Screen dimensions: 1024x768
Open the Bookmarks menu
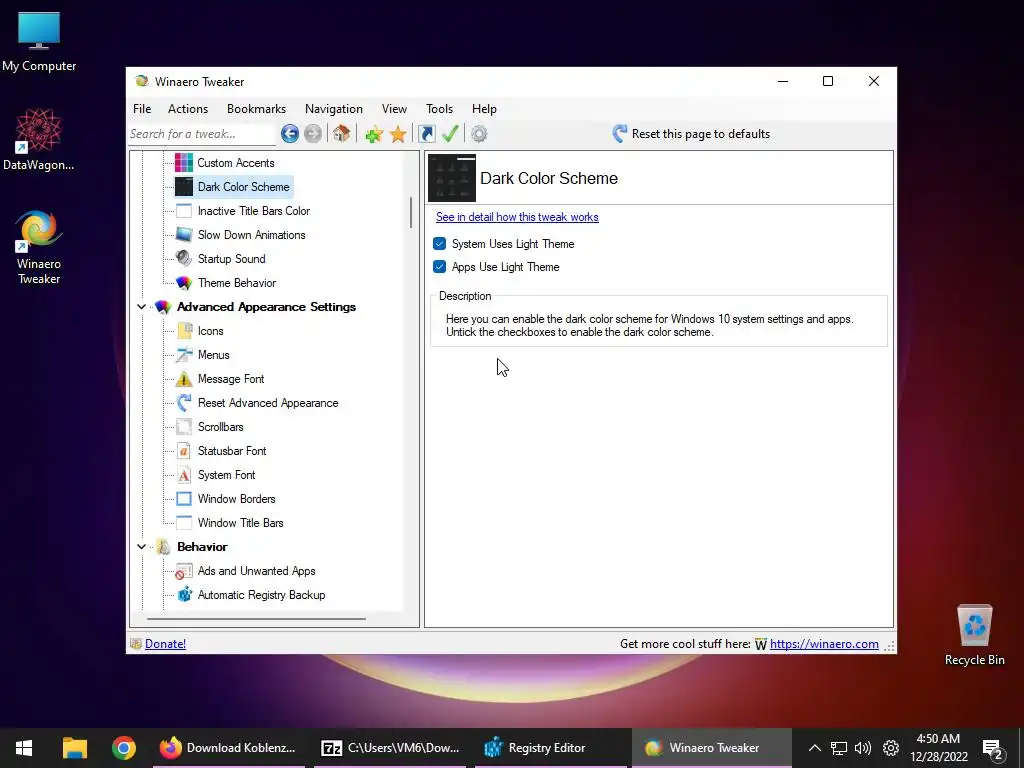pyautogui.click(x=257, y=109)
